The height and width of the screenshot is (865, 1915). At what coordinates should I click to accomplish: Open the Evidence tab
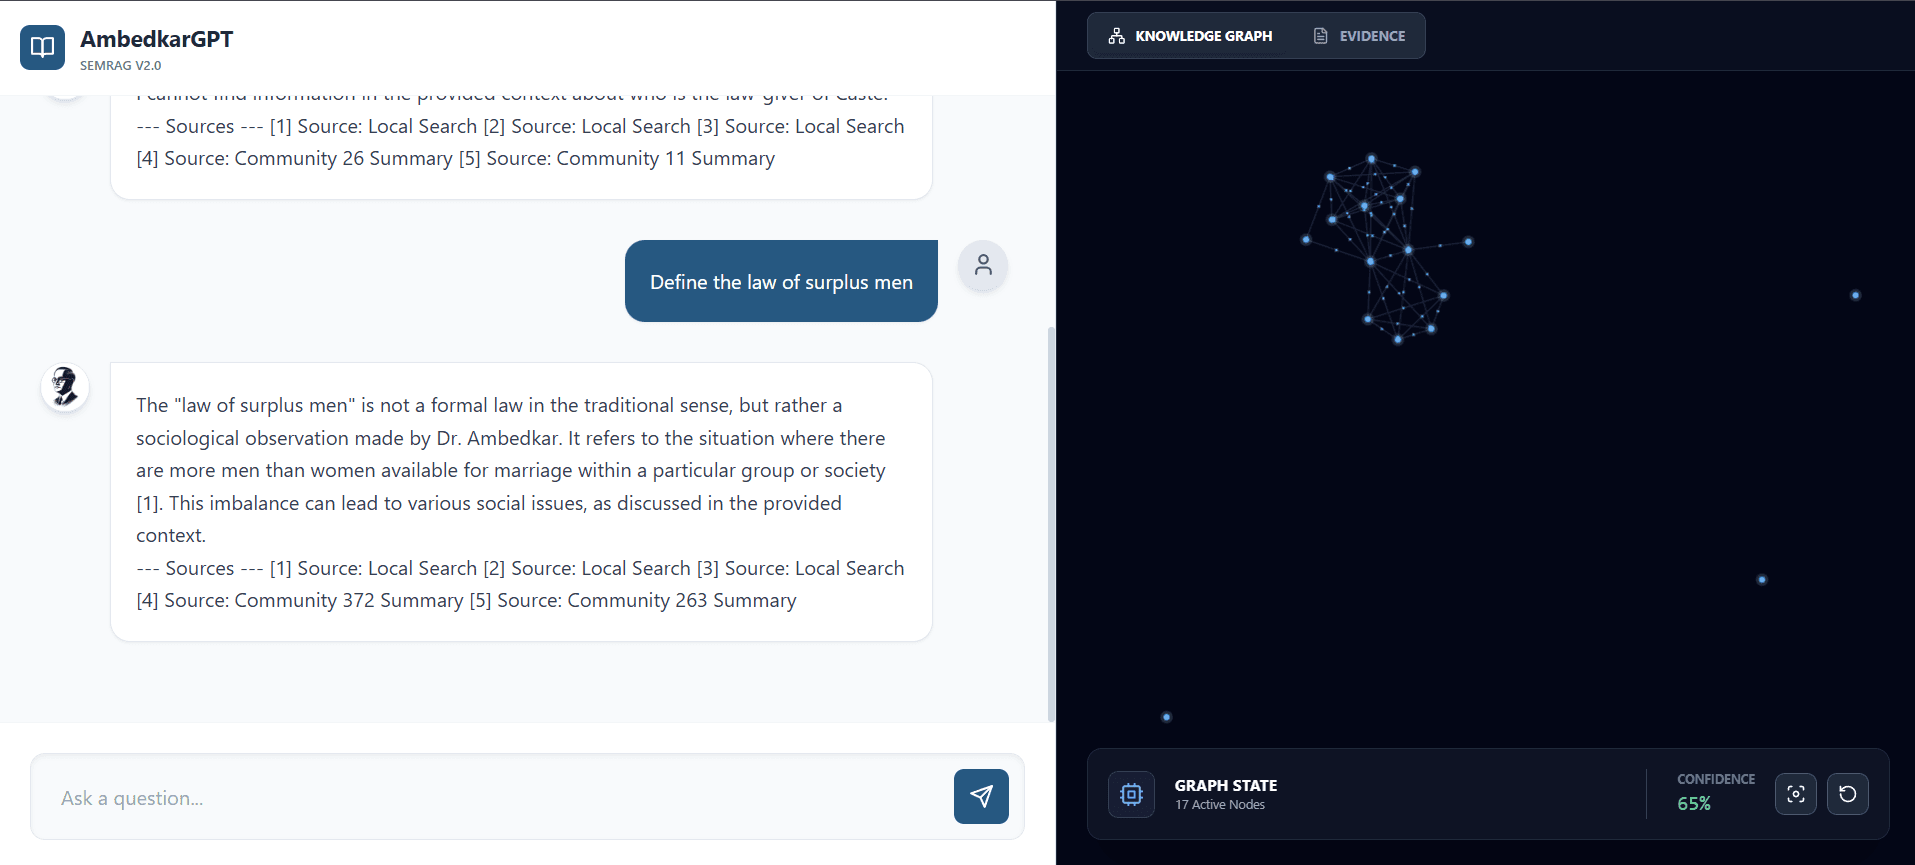(x=1359, y=36)
